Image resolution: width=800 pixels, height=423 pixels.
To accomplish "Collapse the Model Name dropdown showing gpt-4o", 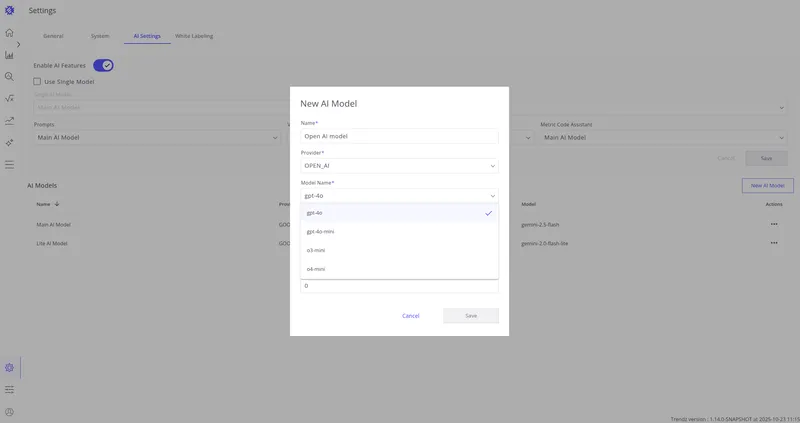I will [399, 196].
